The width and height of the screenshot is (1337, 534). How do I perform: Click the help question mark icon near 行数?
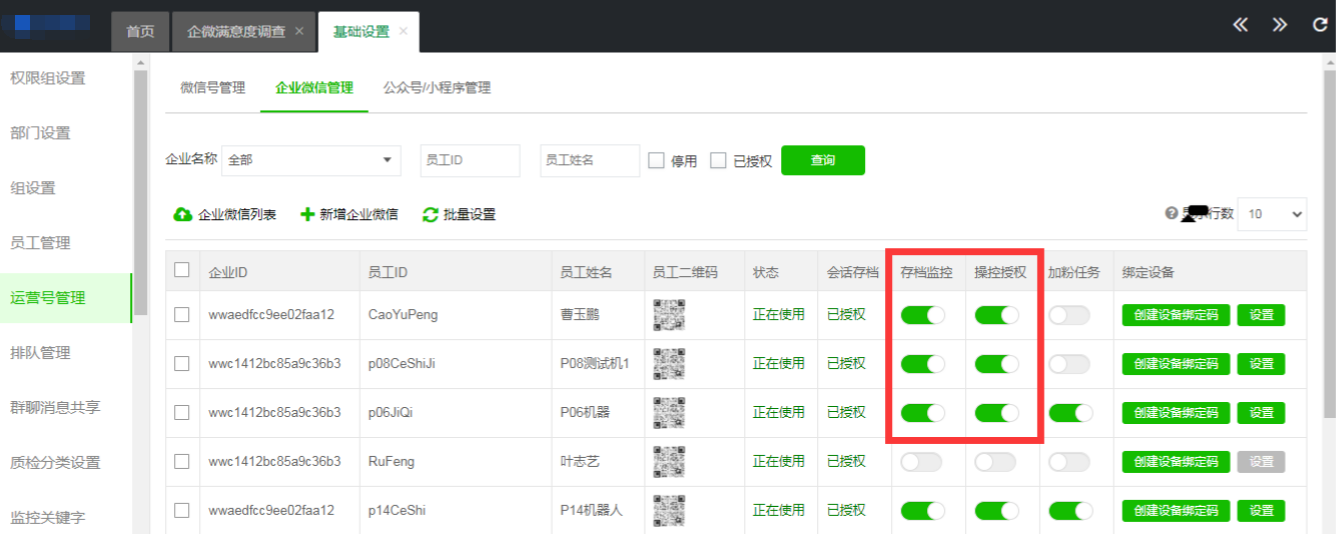1171,214
